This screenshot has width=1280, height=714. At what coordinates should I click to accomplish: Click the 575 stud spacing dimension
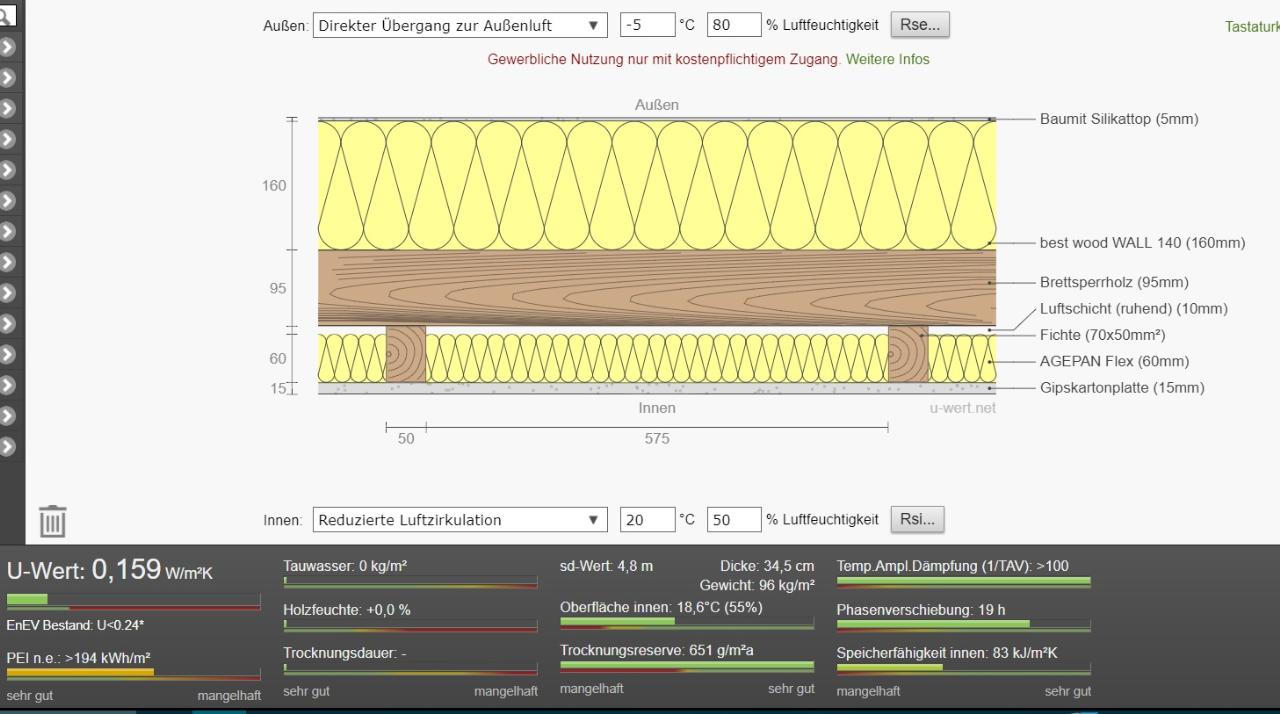click(657, 439)
